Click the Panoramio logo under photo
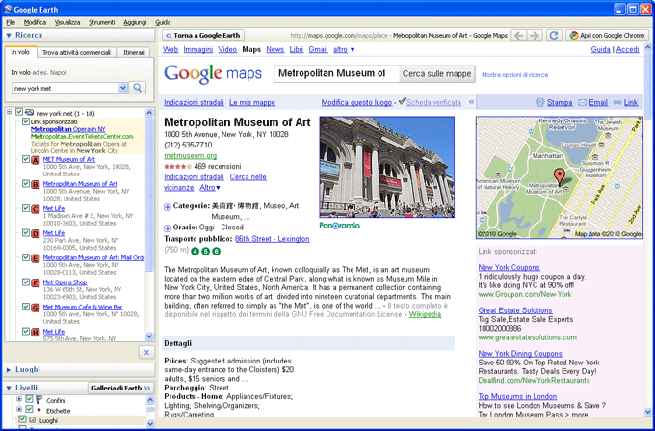Screen dimensions: 655x431 click(340, 226)
